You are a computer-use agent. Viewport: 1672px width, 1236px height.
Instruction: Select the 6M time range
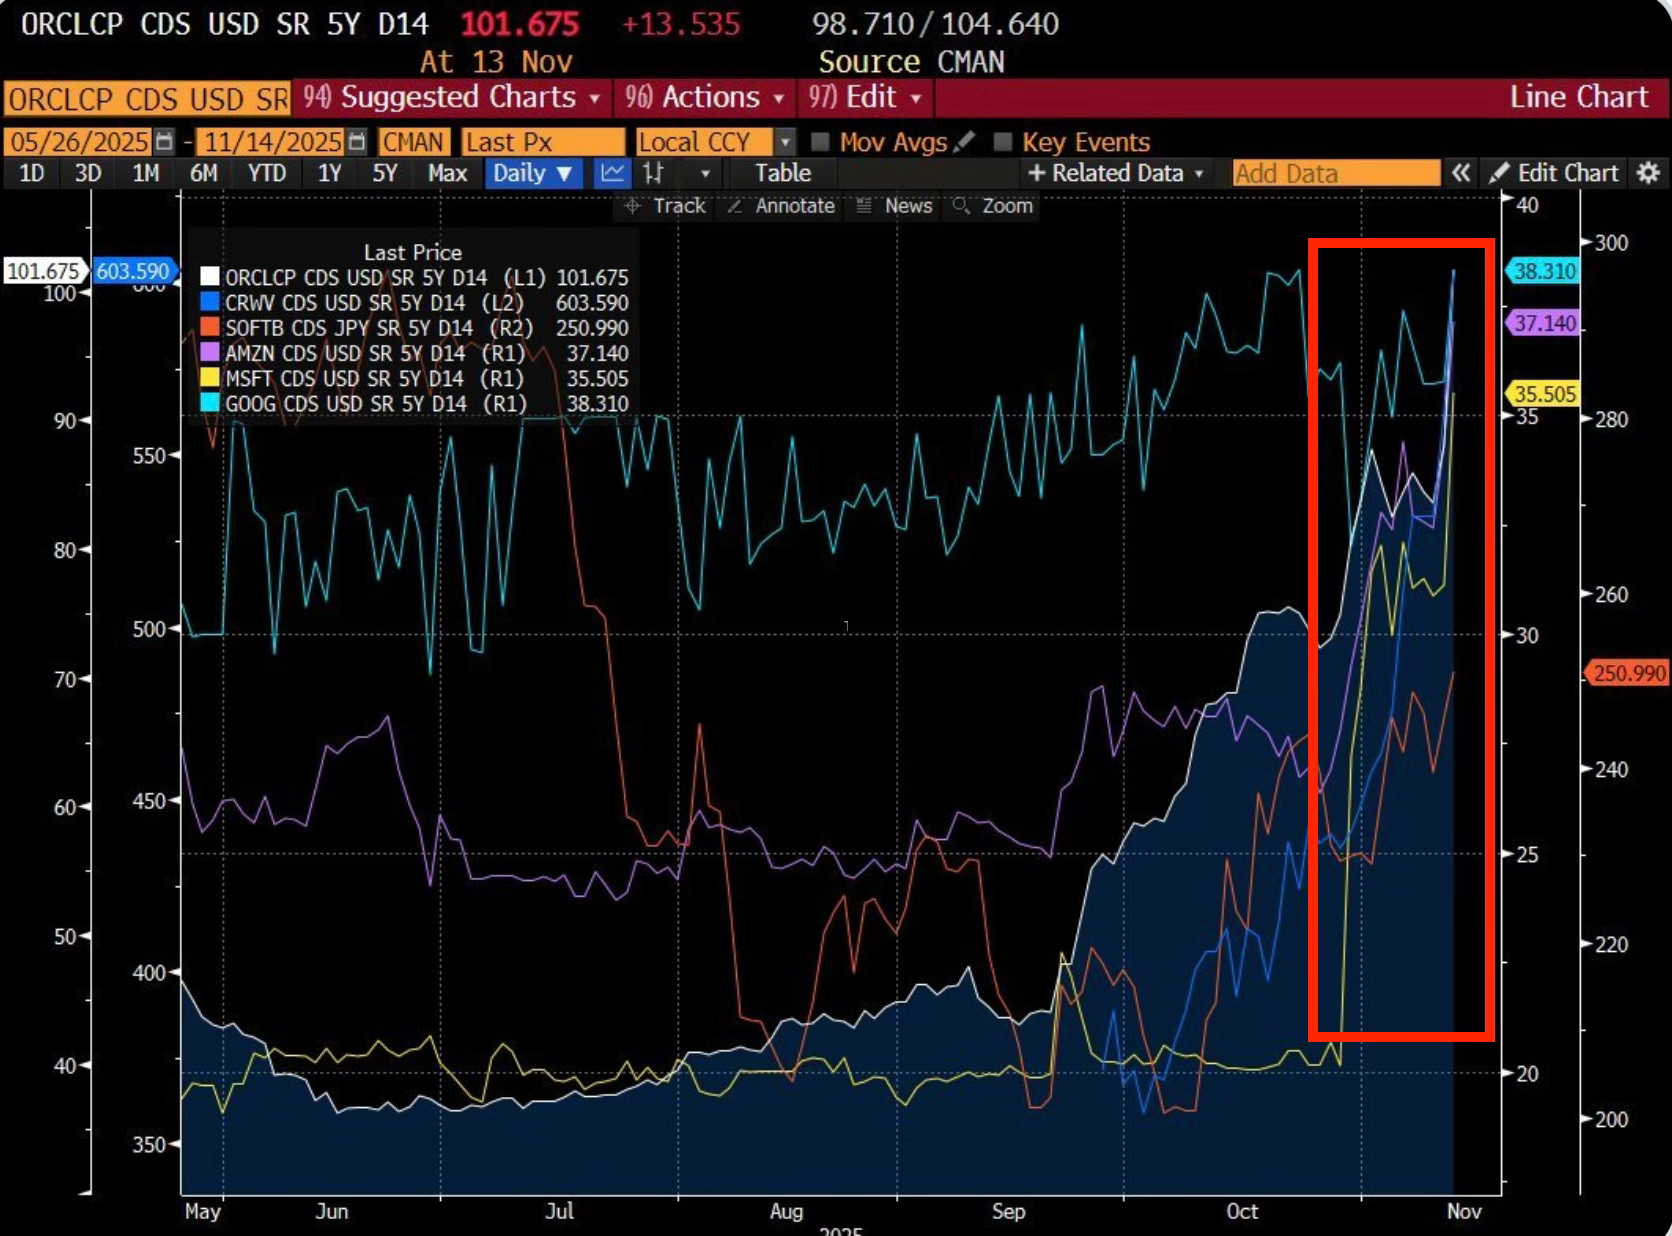(204, 173)
